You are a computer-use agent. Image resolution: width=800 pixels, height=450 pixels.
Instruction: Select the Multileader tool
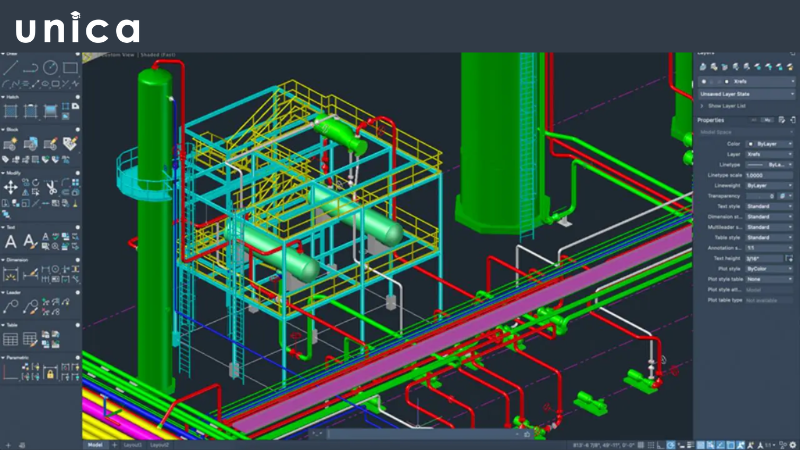coord(11,307)
